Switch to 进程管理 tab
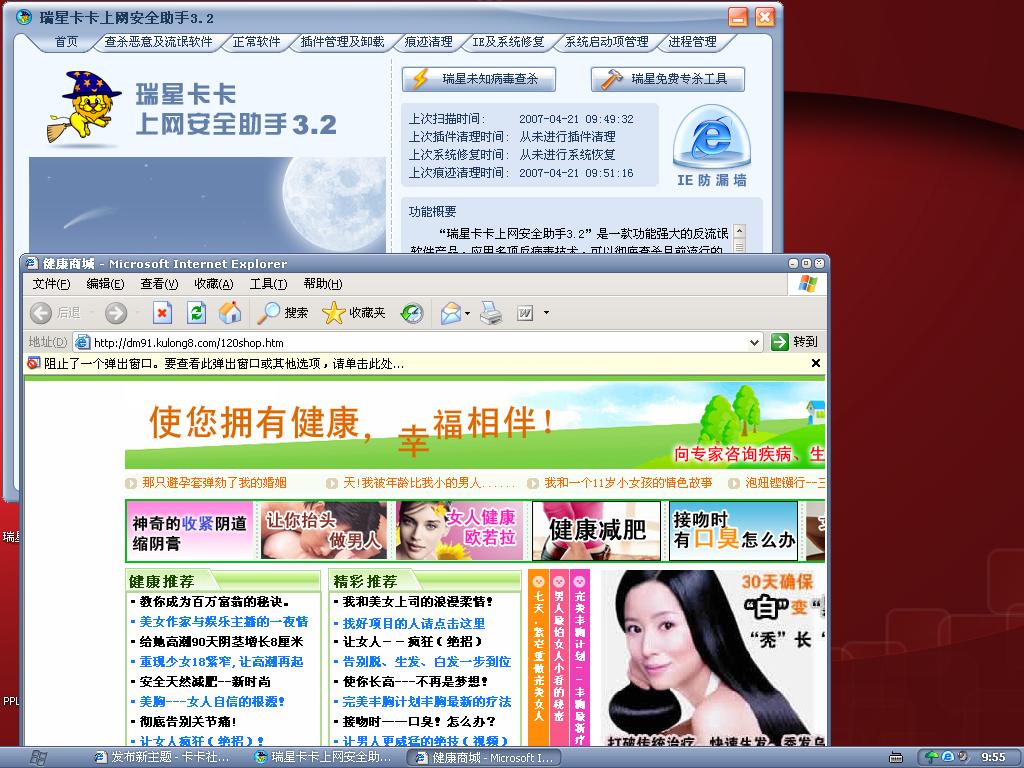1024x768 pixels. coord(692,42)
